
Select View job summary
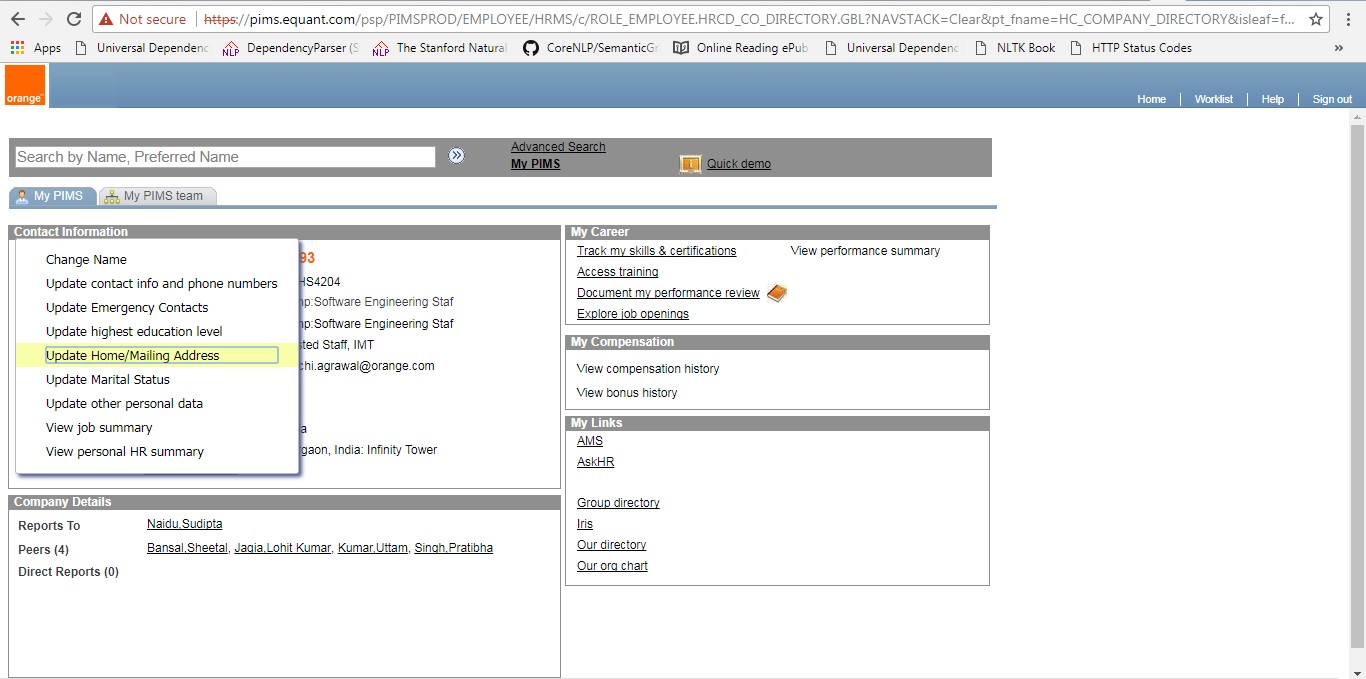pos(99,427)
